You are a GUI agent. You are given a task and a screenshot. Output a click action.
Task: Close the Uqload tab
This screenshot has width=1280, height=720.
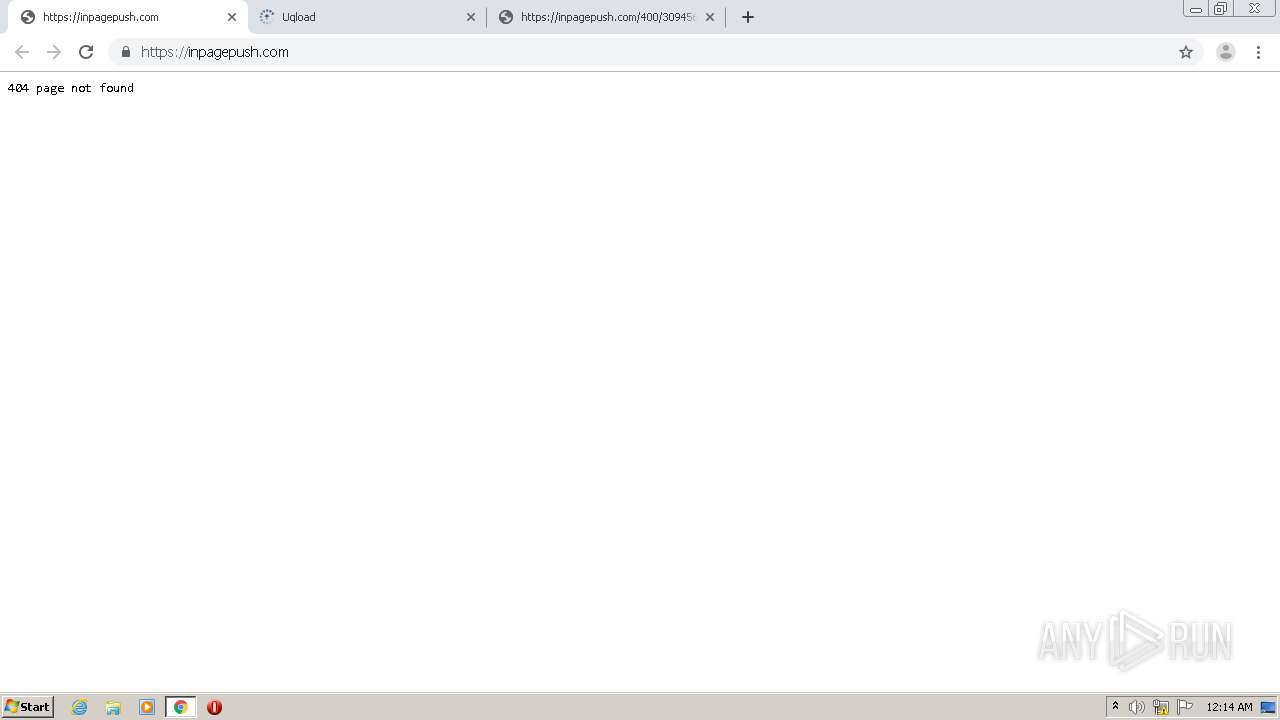point(471,17)
